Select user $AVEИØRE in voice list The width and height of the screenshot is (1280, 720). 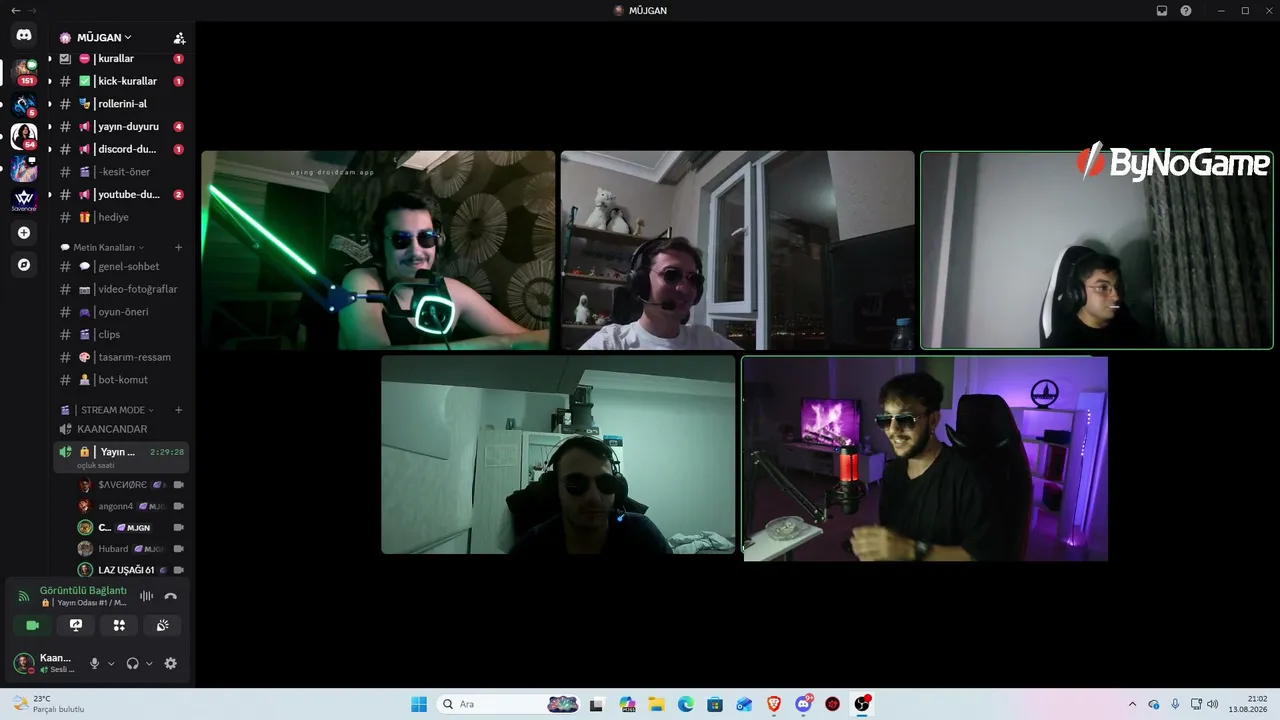pos(131,485)
